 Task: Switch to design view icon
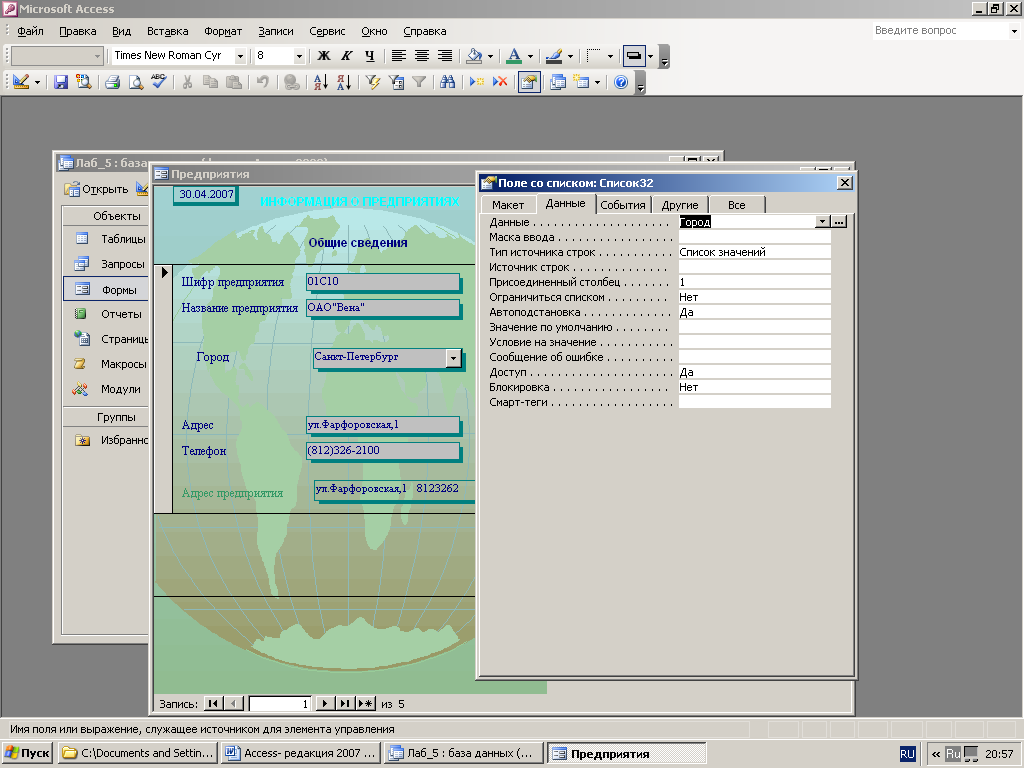point(21,82)
